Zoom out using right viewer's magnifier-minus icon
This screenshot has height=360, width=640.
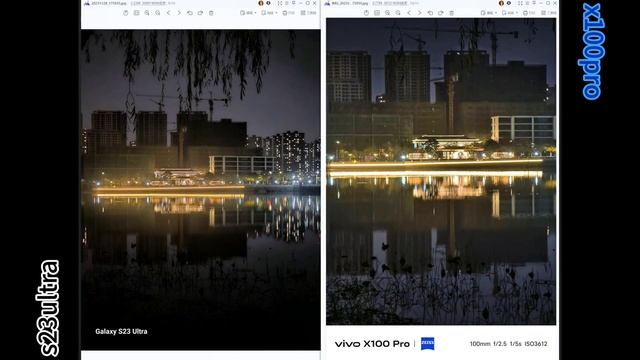coord(398,13)
